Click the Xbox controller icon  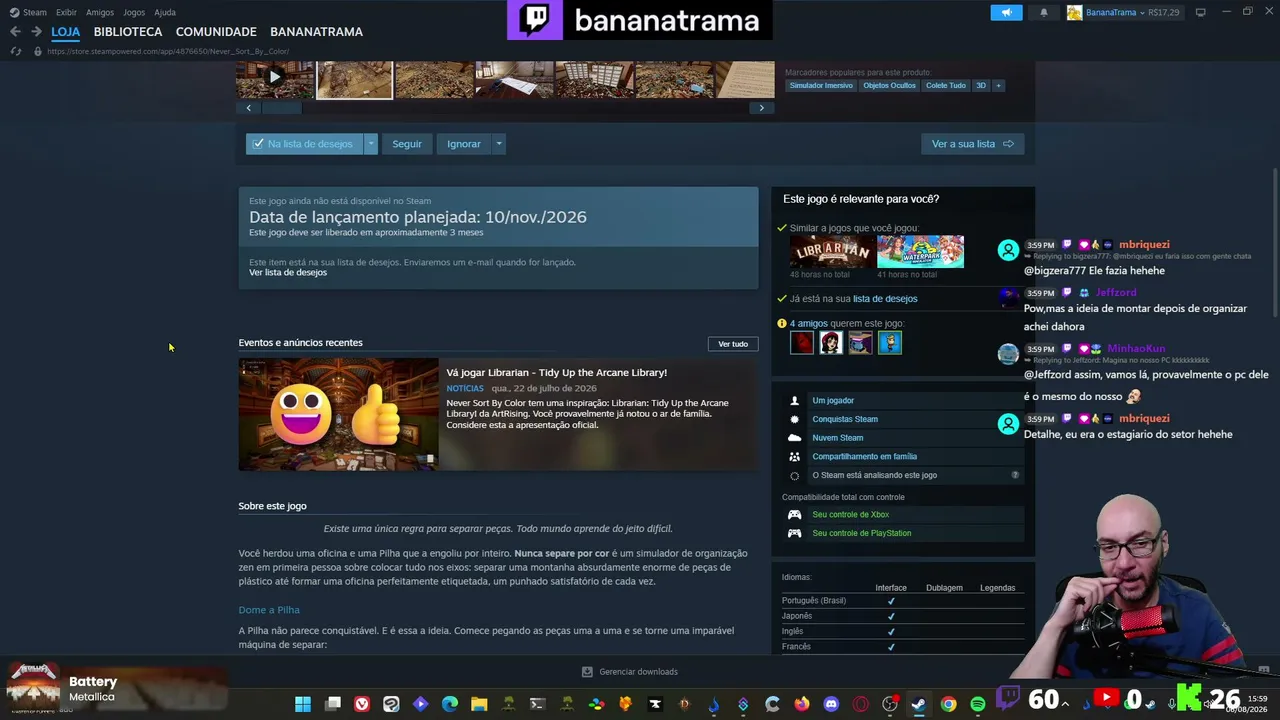(794, 515)
